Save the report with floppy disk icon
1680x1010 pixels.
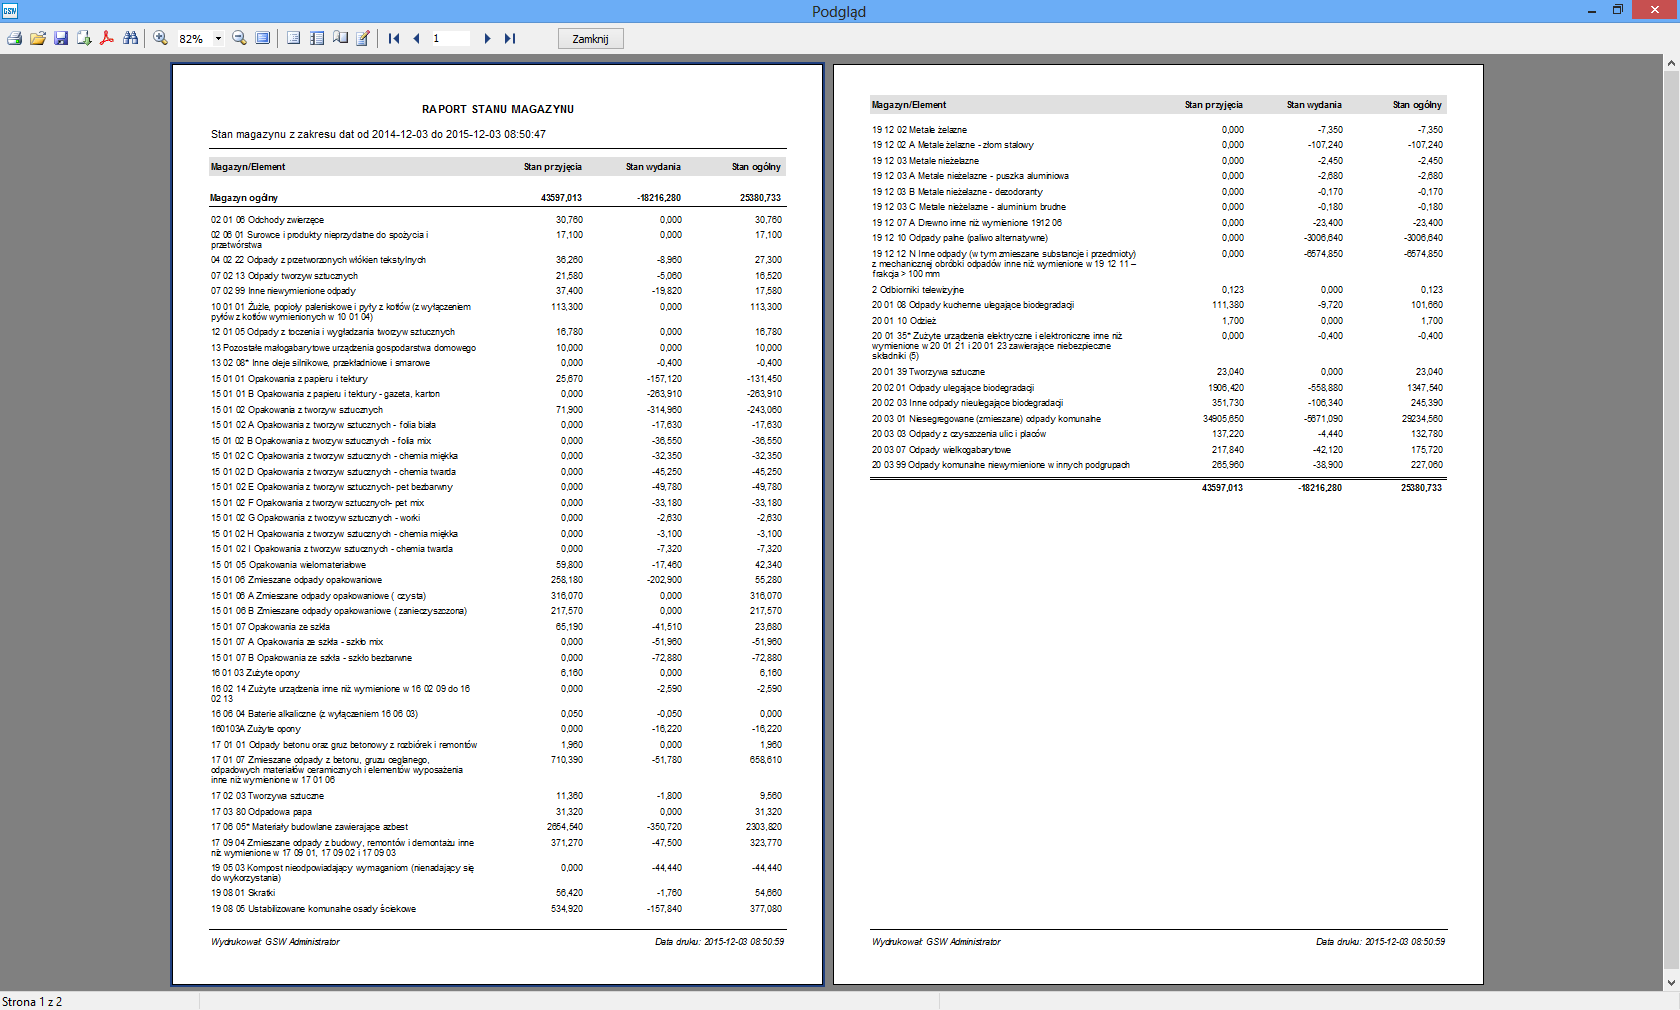[x=61, y=38]
